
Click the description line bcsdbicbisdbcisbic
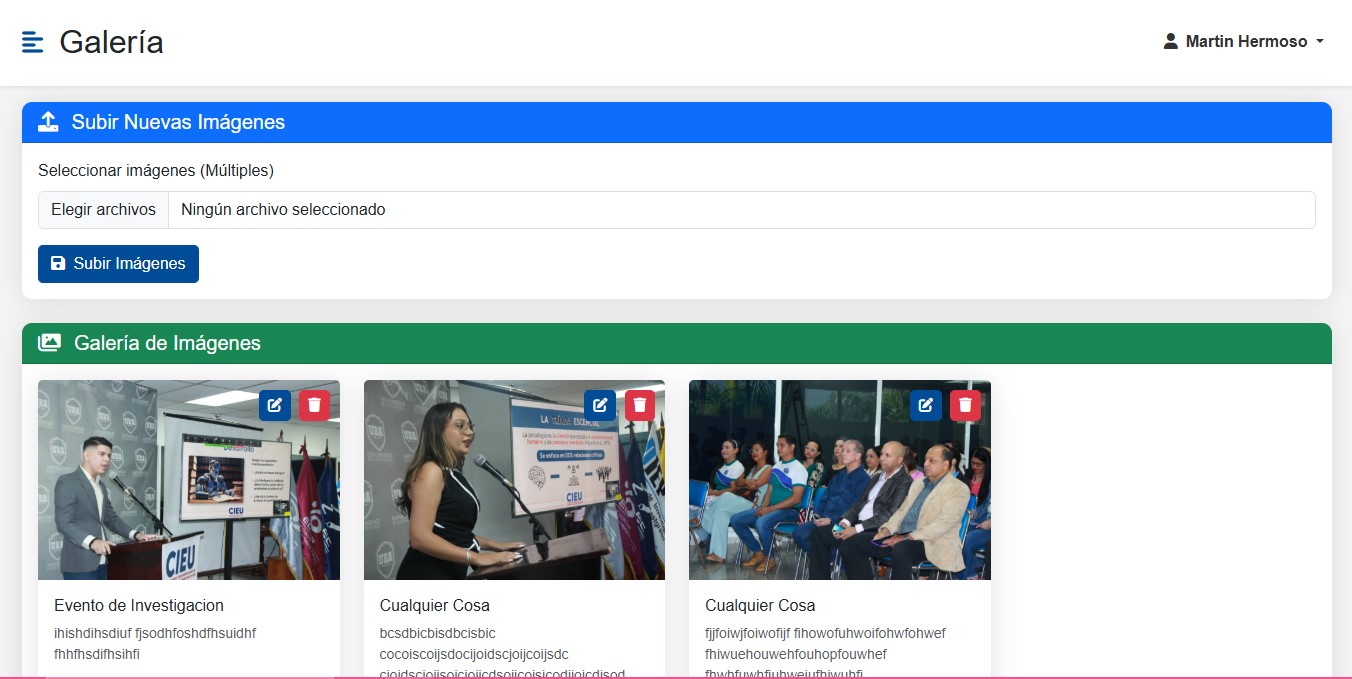(438, 633)
